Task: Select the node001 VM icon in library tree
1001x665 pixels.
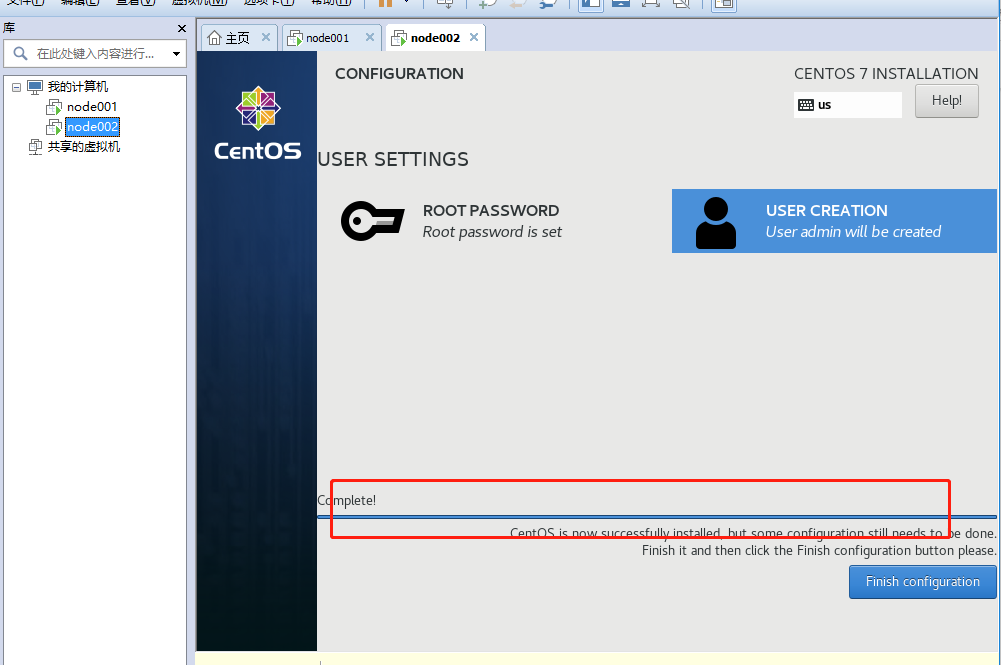Action: [x=54, y=107]
